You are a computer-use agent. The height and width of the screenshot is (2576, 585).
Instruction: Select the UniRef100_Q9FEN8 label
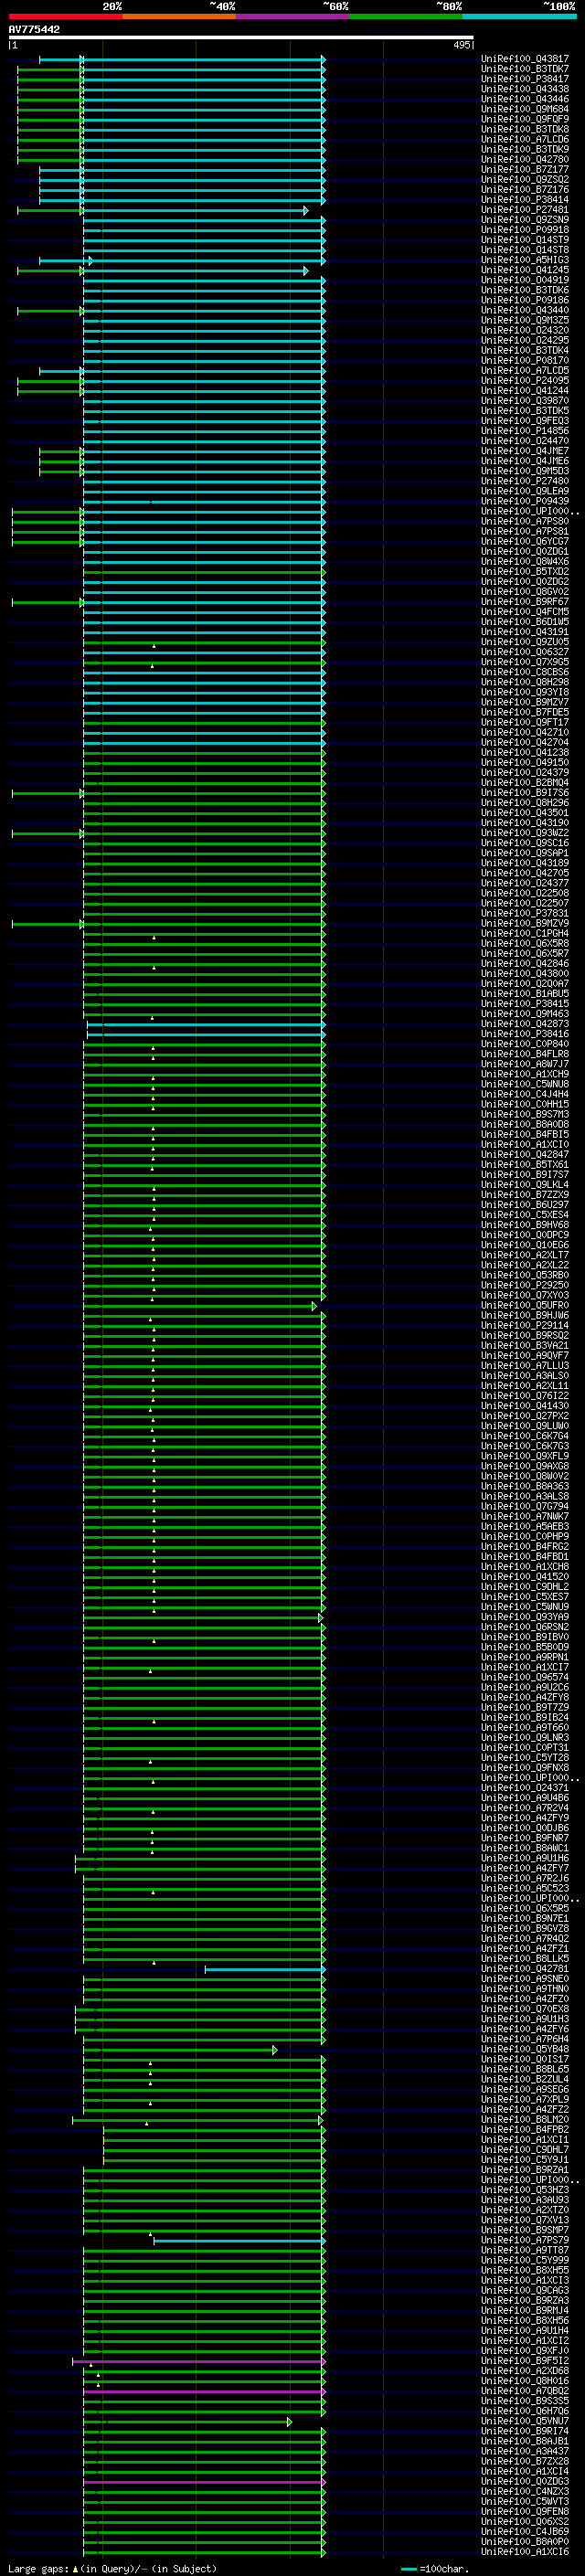coord(525,2511)
